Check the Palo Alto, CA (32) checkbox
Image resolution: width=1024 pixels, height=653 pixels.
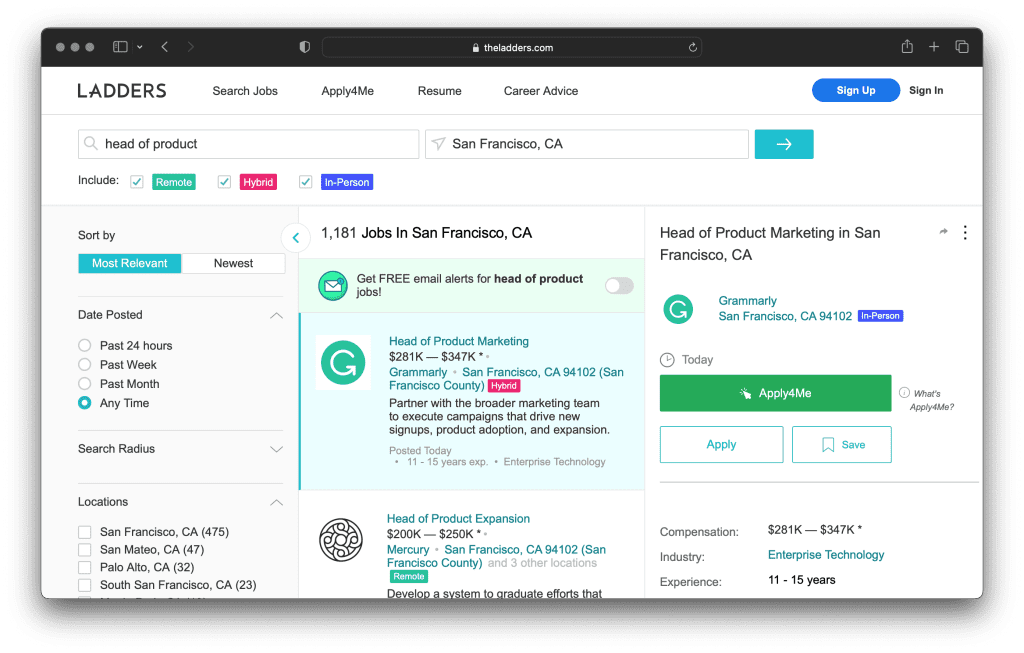pos(84,567)
